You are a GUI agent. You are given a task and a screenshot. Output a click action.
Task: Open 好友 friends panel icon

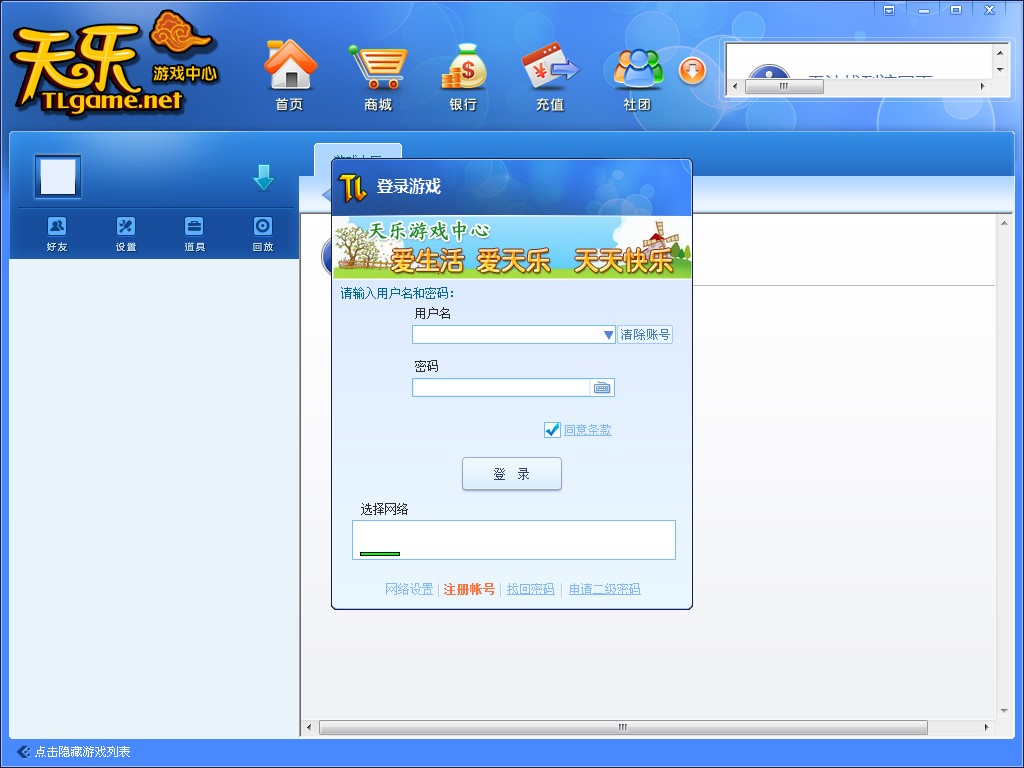coord(57,226)
